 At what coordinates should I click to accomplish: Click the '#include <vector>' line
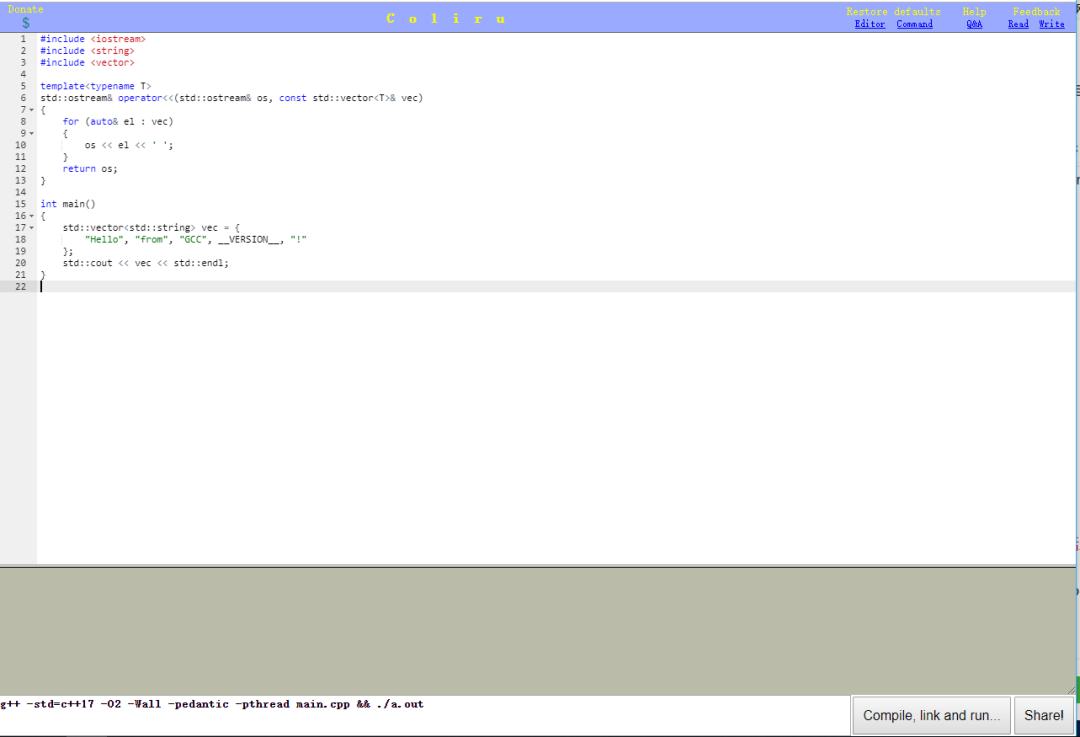coord(87,63)
